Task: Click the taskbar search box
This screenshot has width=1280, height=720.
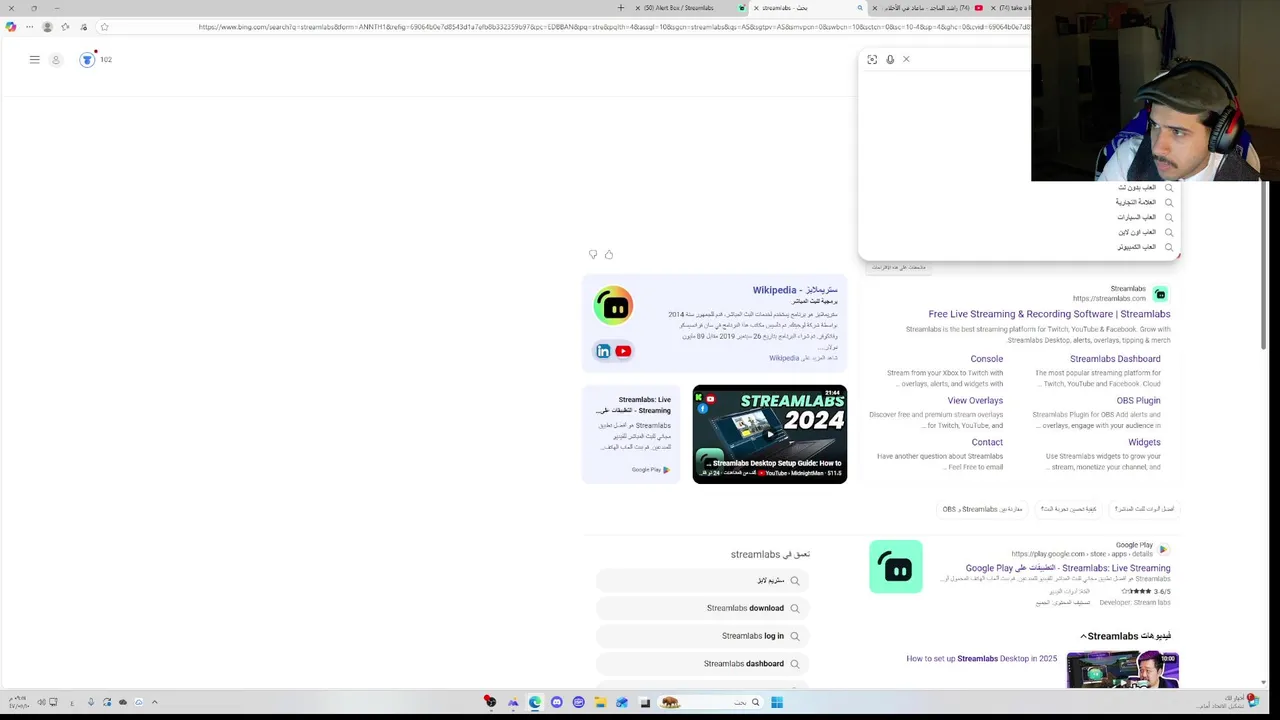Action: pyautogui.click(x=712, y=702)
